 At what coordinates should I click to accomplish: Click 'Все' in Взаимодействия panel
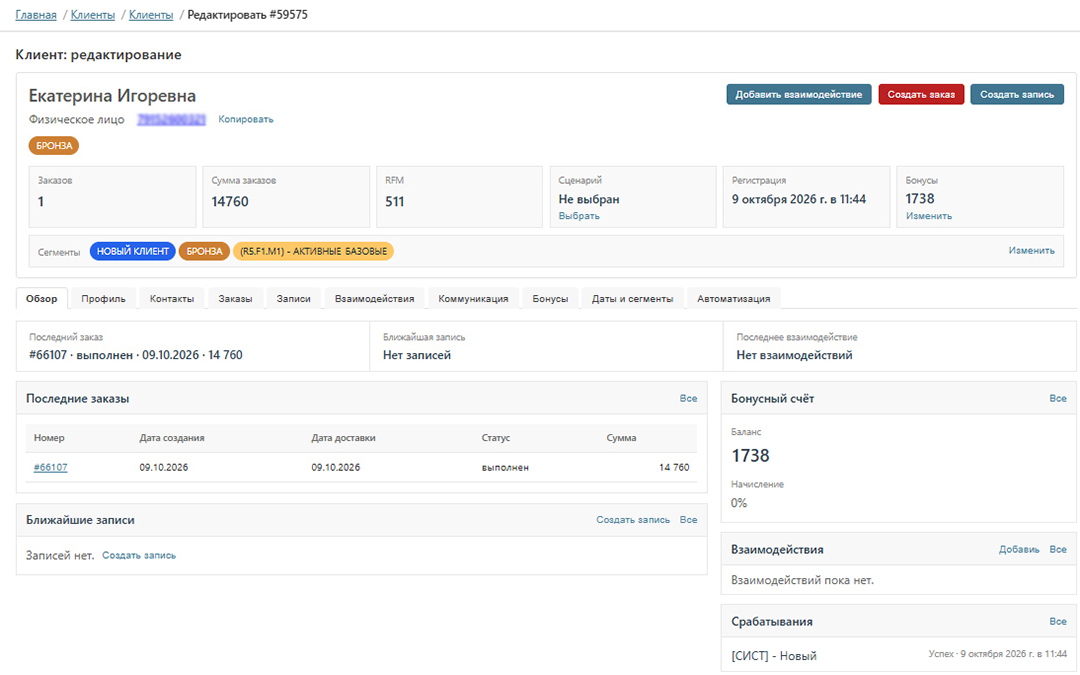pos(1057,549)
